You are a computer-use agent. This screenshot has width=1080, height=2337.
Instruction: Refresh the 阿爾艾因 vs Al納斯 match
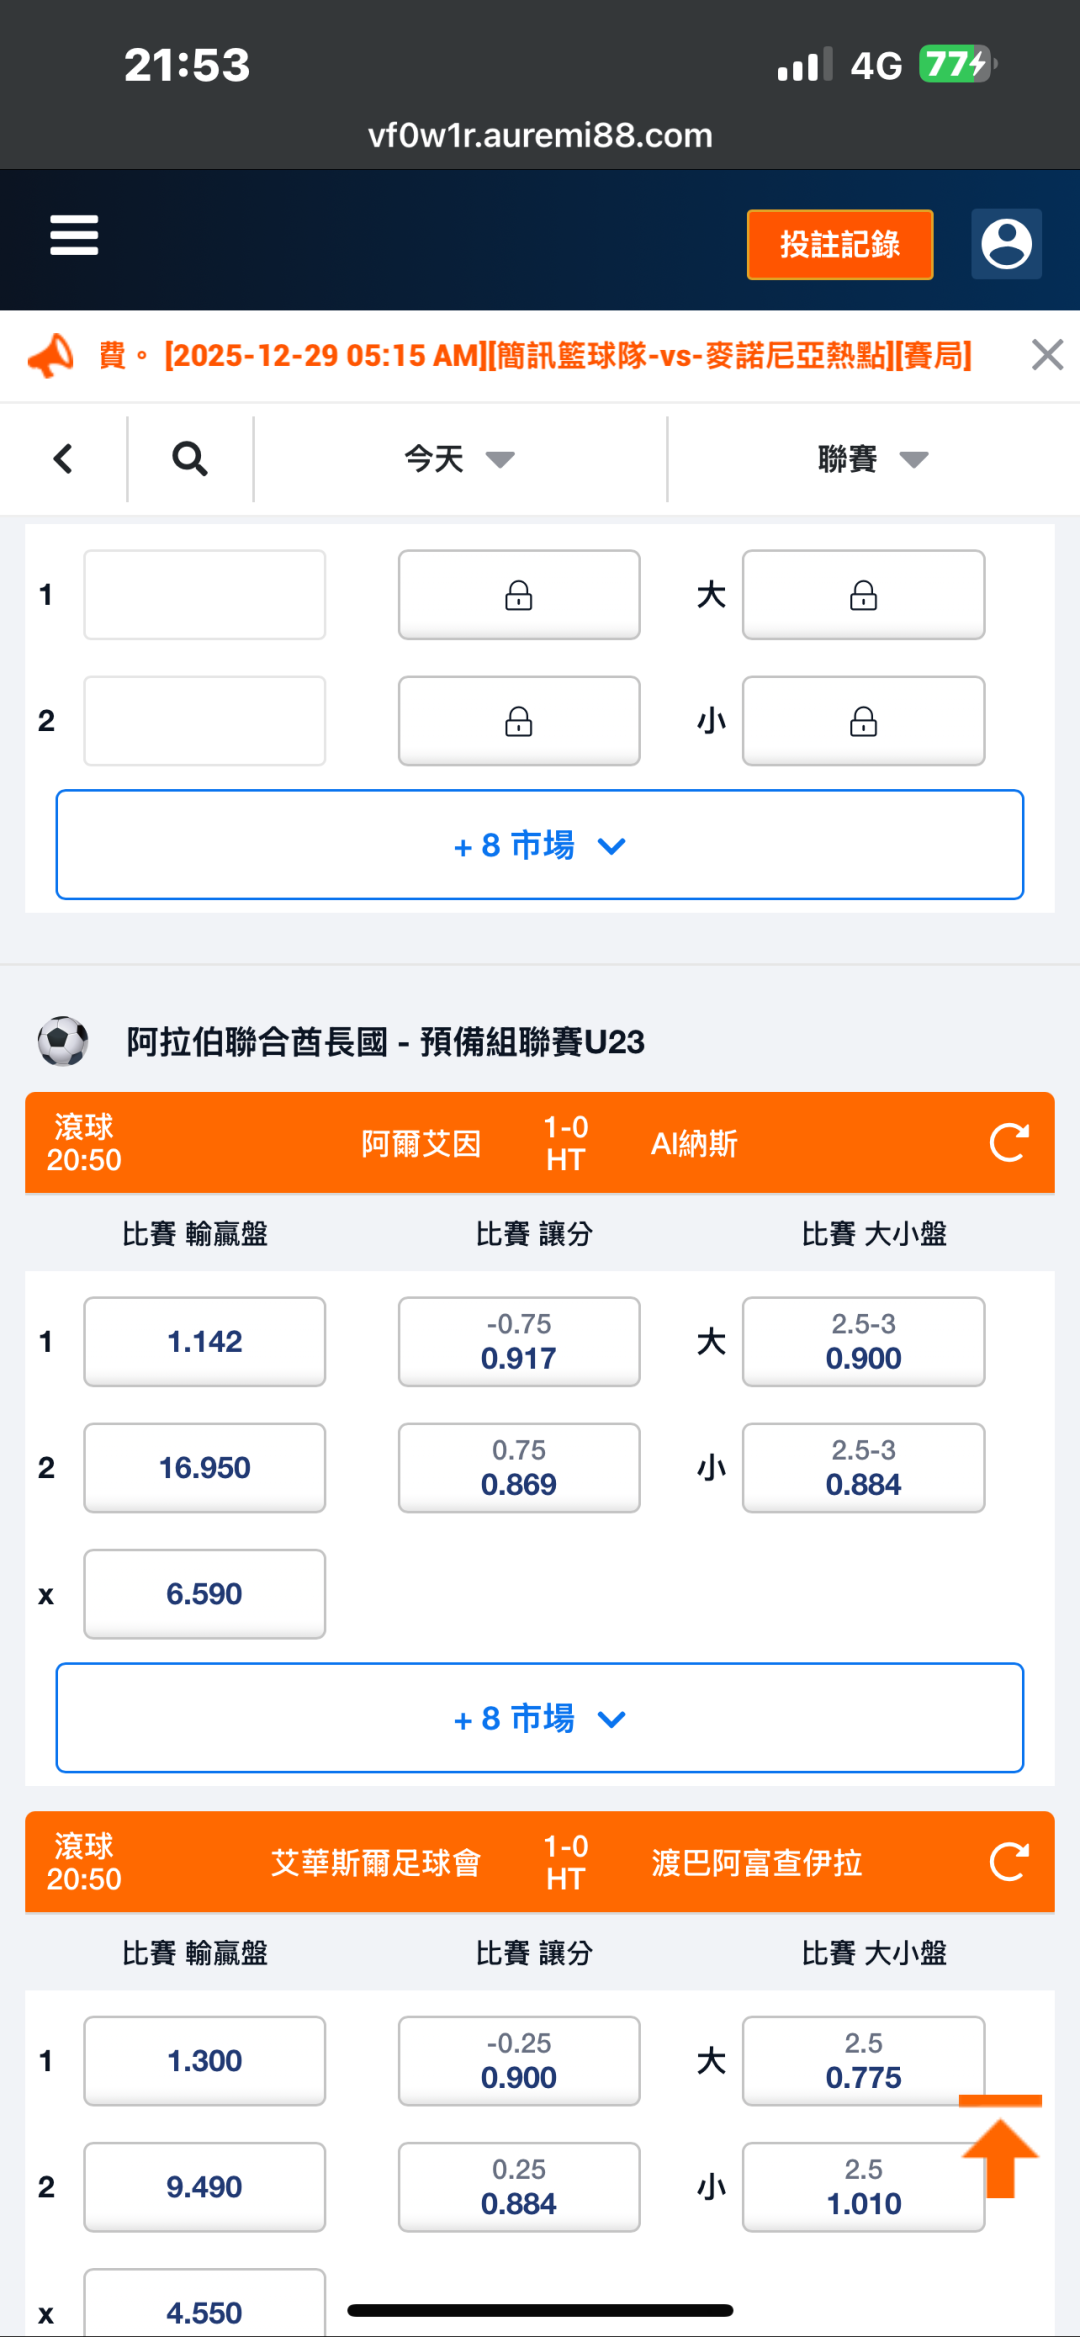pyautogui.click(x=1008, y=1143)
